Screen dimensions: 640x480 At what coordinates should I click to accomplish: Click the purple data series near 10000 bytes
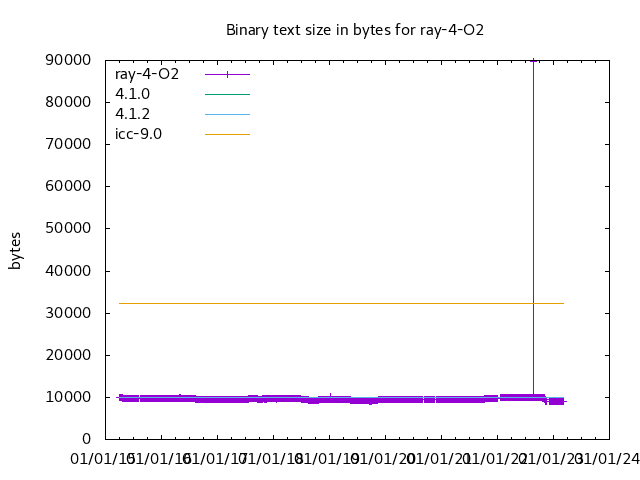(300, 399)
